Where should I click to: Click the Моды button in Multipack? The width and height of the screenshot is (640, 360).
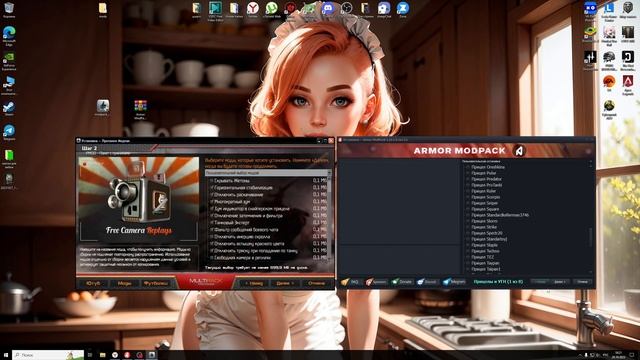124,283
